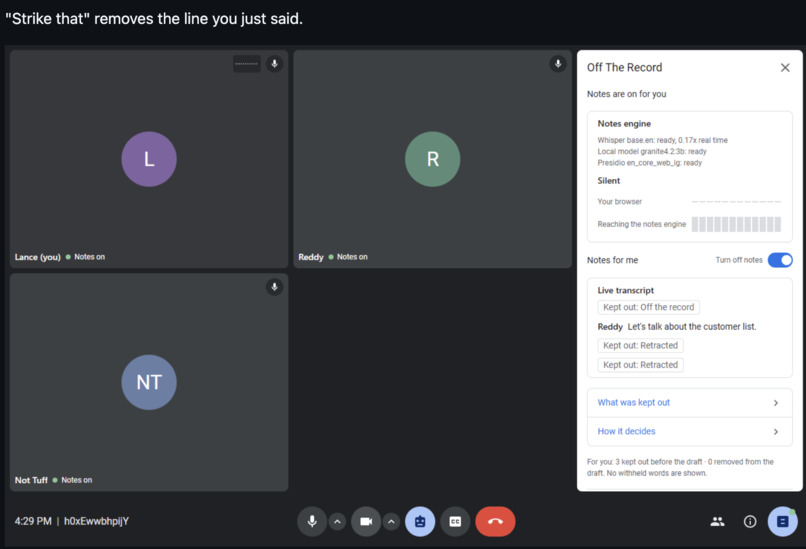The width and height of the screenshot is (806, 549).
Task: Click the first Kept out: Retracted chip
Action: 640,345
